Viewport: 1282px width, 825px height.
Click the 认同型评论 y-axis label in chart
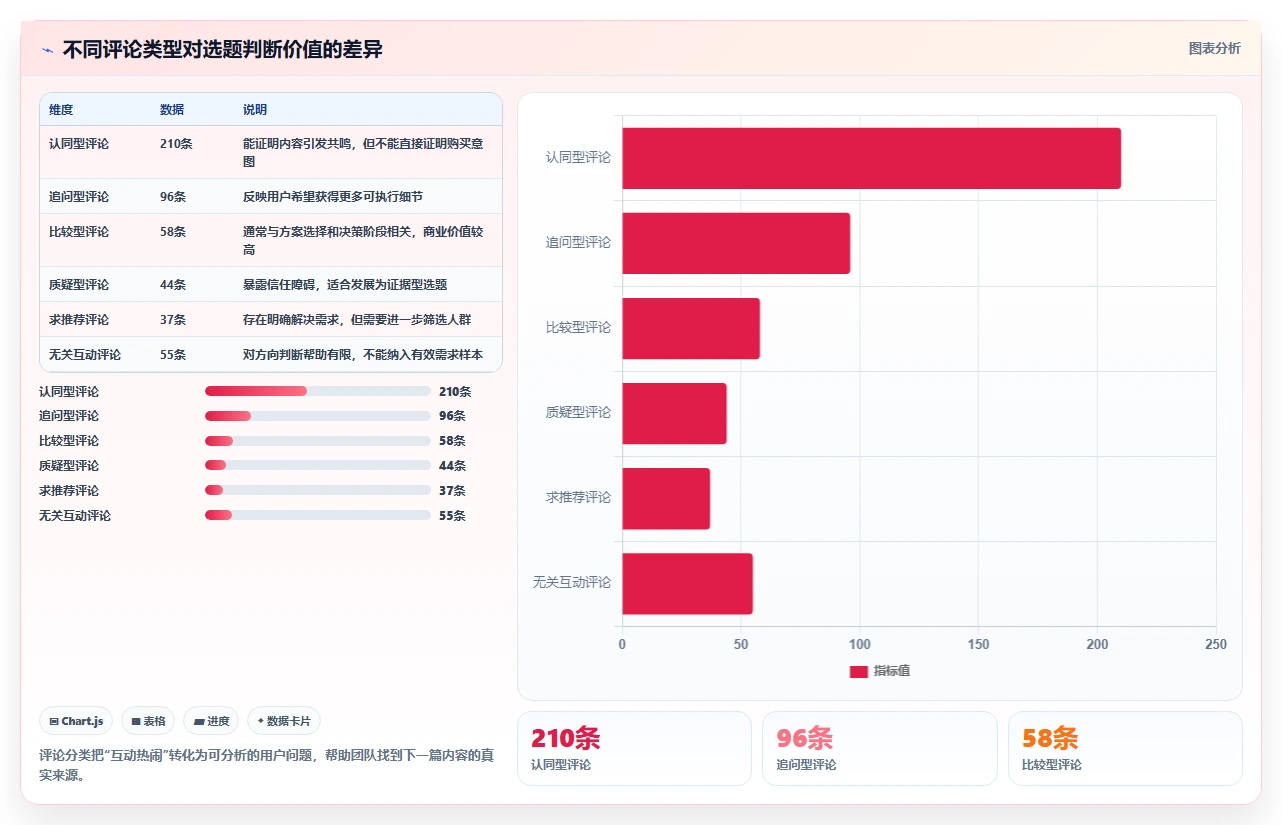578,158
